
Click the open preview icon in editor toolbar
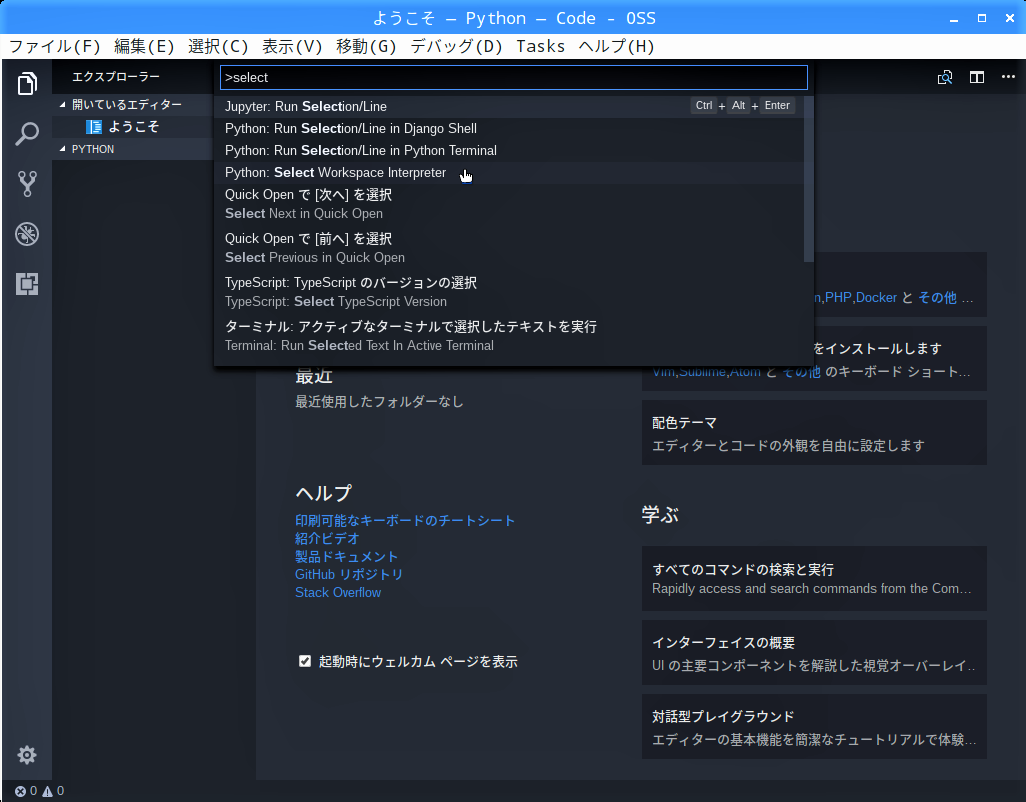point(945,77)
